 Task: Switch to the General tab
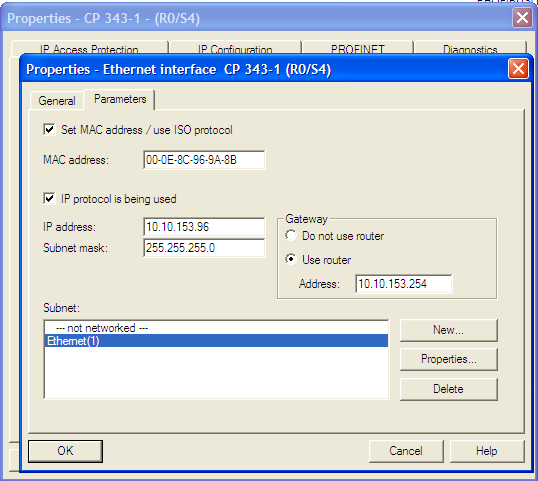(57, 101)
